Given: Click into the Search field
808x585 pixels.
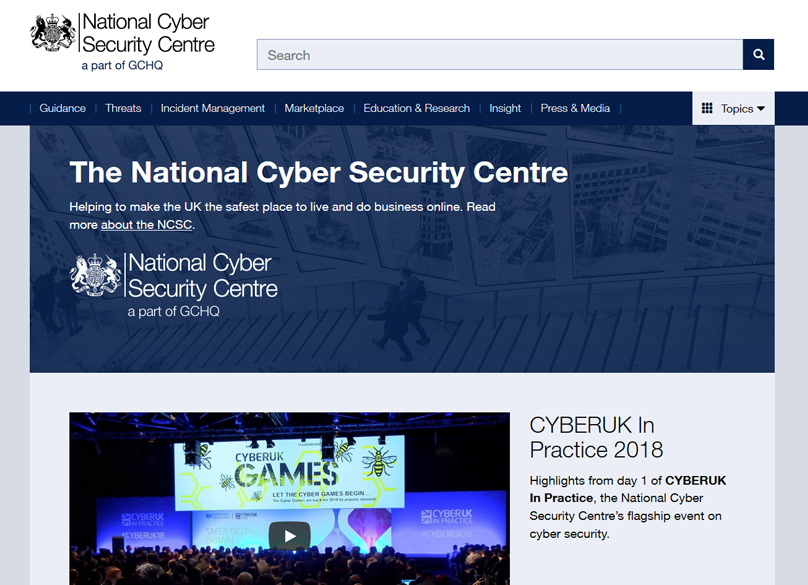Looking at the screenshot, I should [x=500, y=54].
